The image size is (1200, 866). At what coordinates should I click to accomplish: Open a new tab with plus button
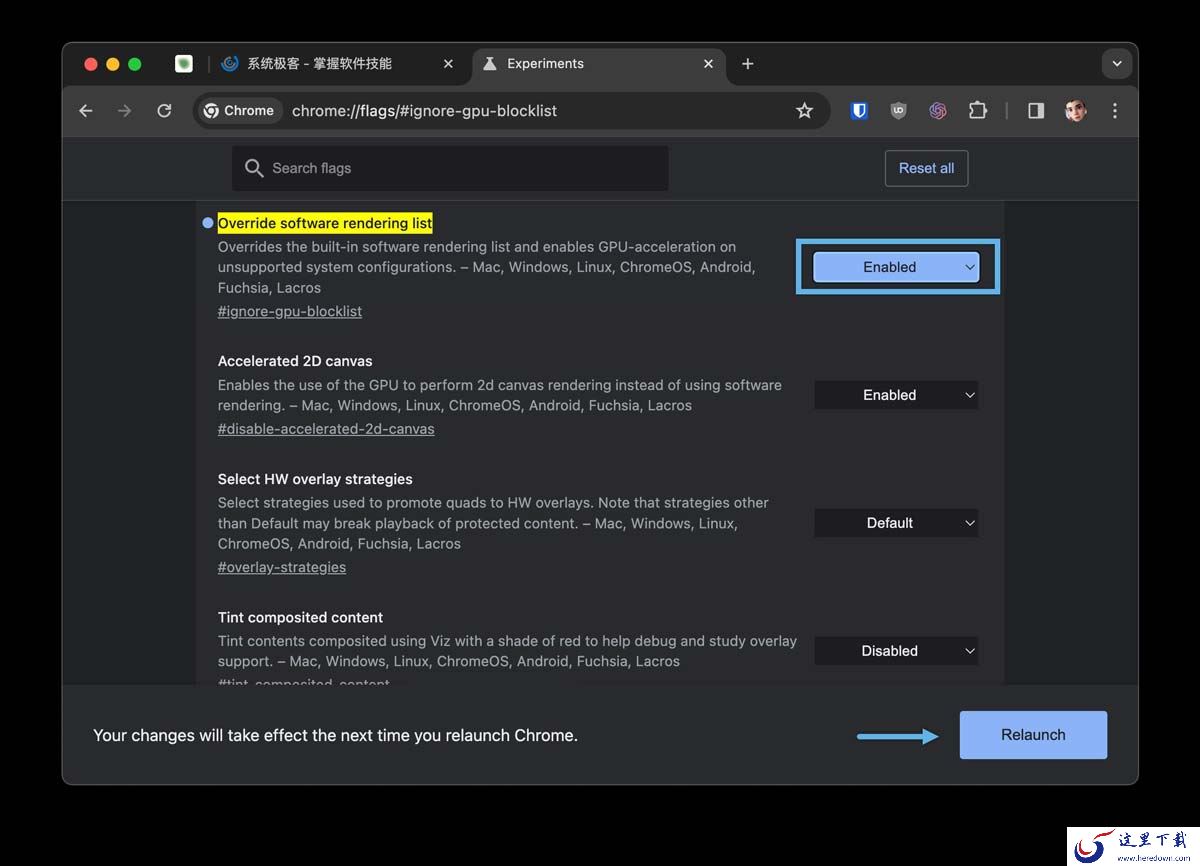[x=747, y=64]
